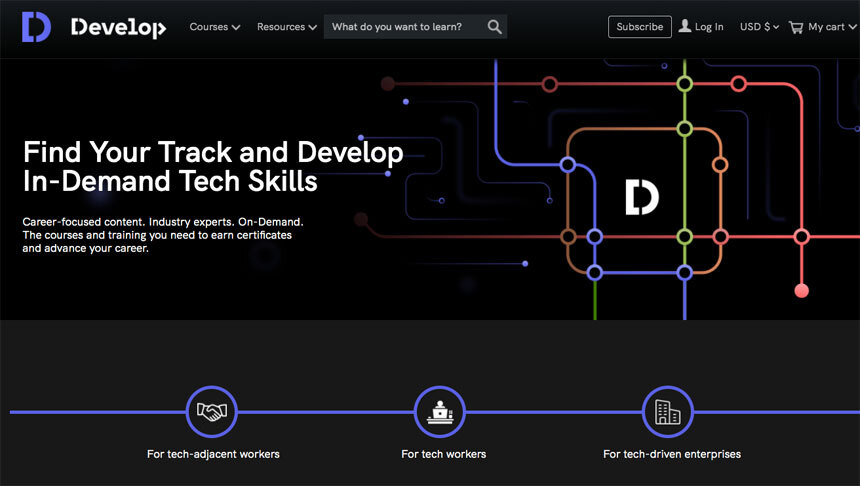This screenshot has height=486, width=860.
Task: Open the 'For tech-adjacent workers' label
Action: pos(213,454)
